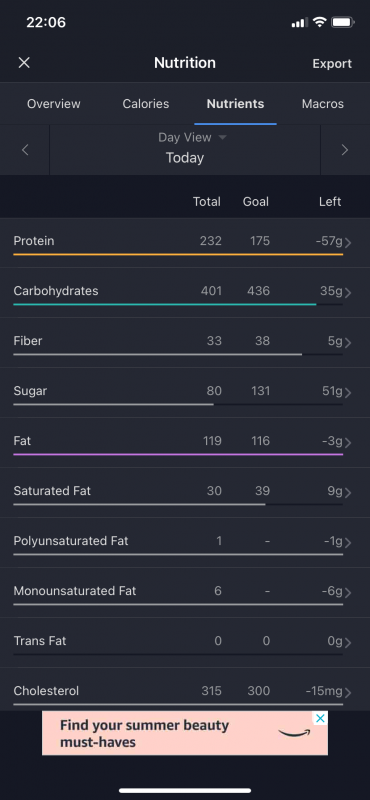The height and width of the screenshot is (800, 370).
Task: Open the Day View dropdown
Action: tap(192, 137)
